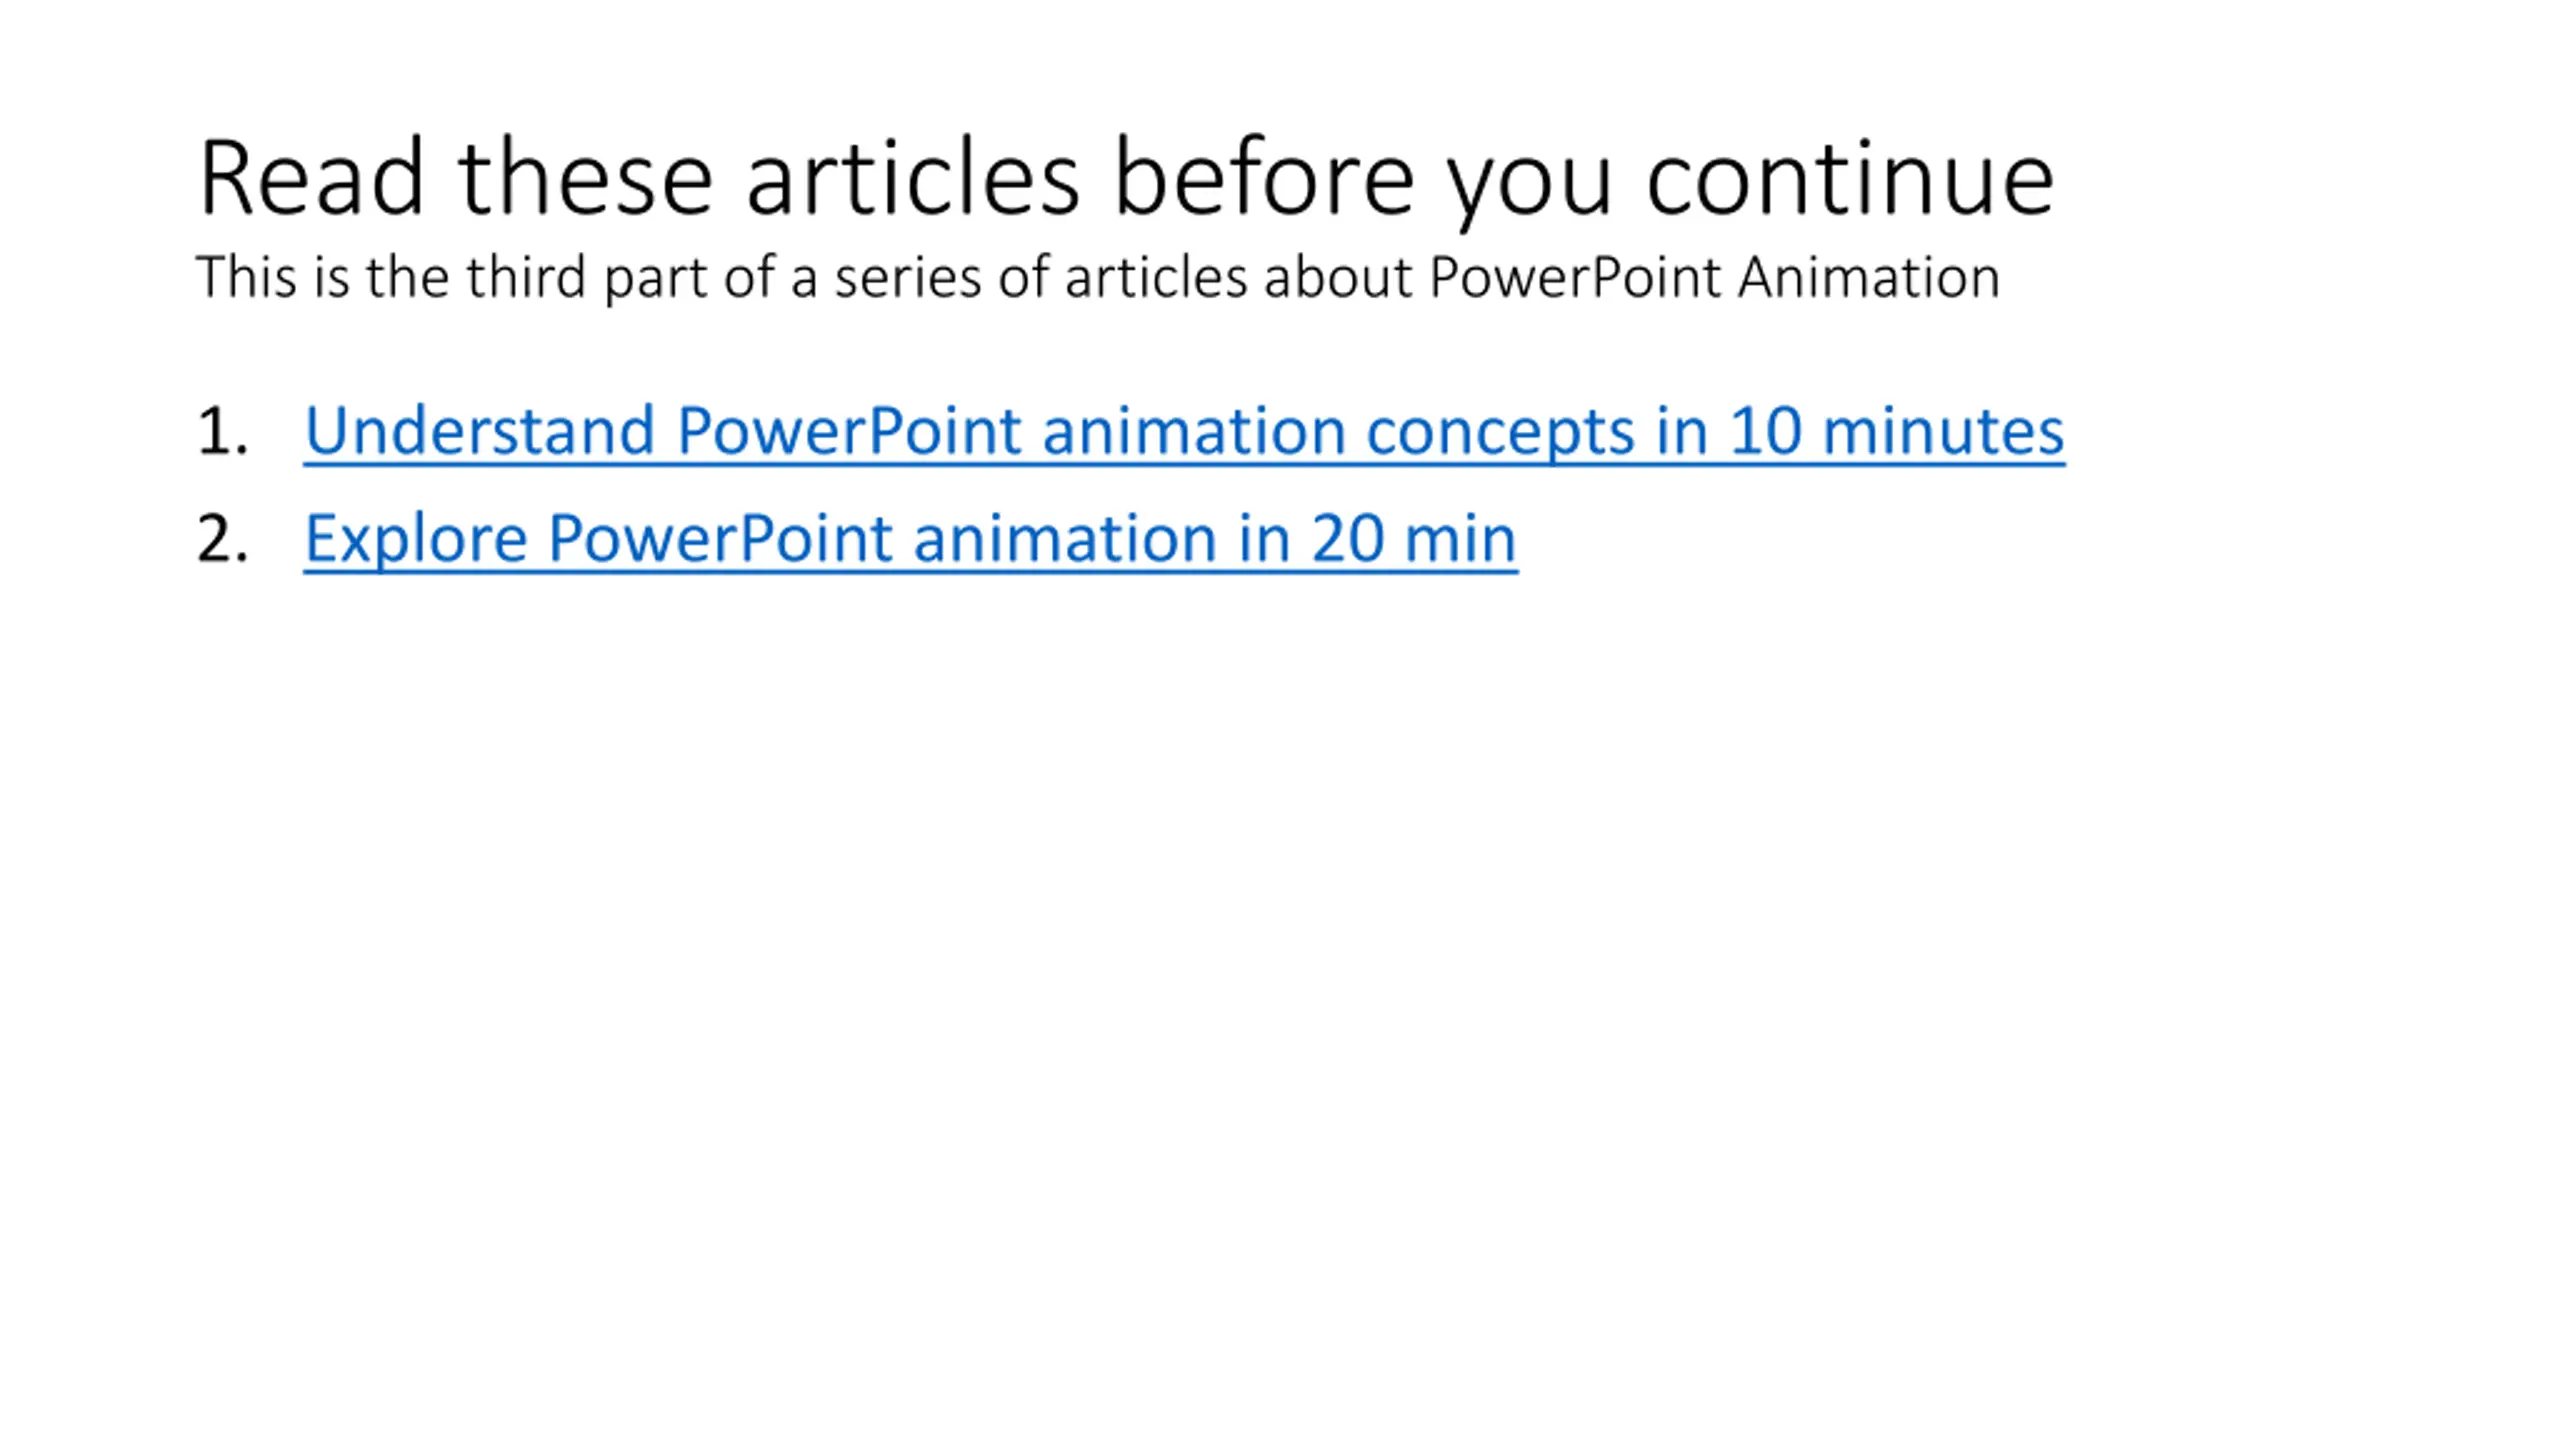Open the Understand PowerPoint animation concepts link
Viewport: 2560px width, 1440px height.
[1184, 432]
